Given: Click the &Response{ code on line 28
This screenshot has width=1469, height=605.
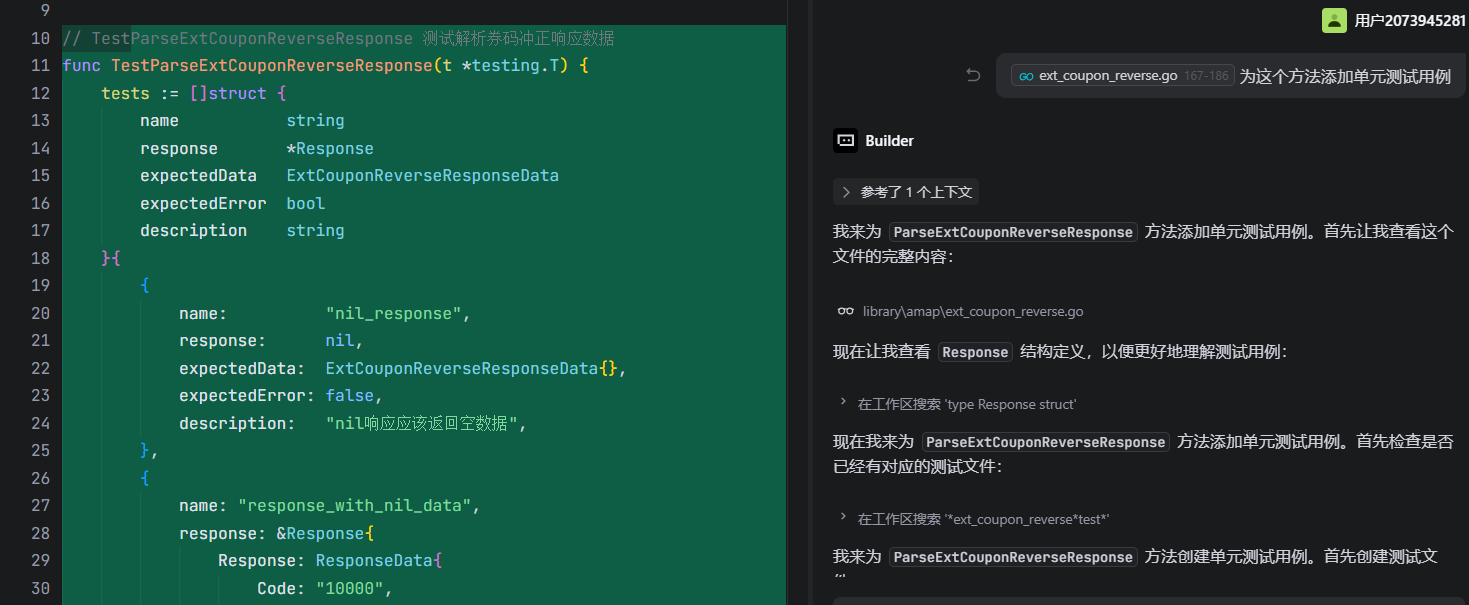Looking at the screenshot, I should [x=324, y=534].
